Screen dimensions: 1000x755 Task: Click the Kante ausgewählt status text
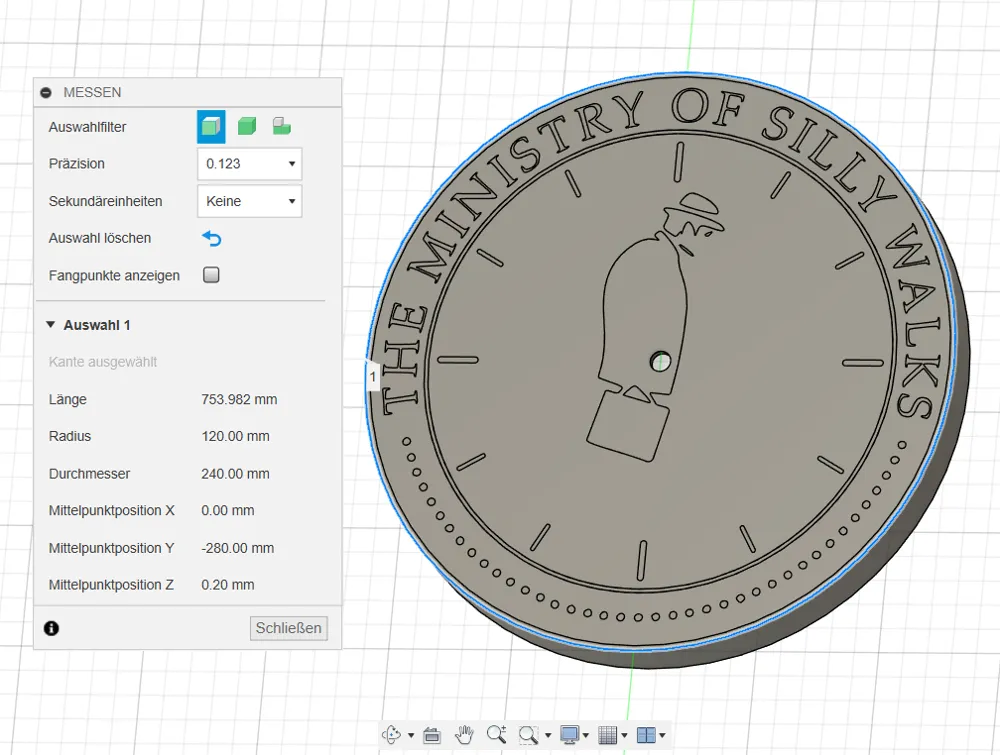103,362
